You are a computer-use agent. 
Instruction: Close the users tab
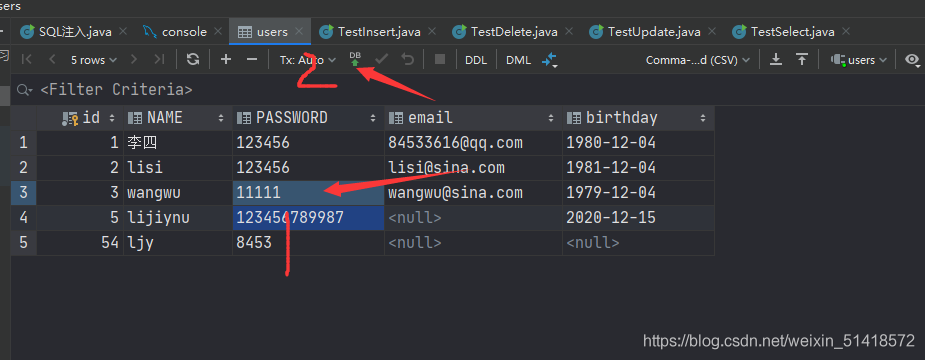300,31
